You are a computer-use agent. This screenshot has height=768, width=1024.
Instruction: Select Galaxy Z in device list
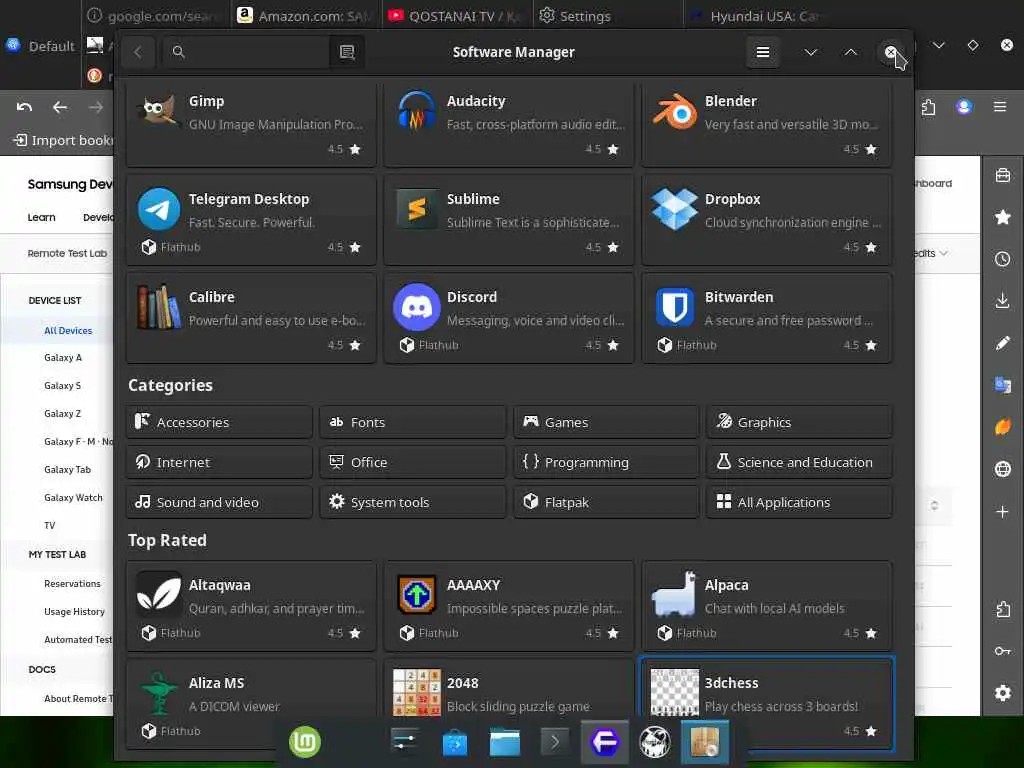(62, 413)
